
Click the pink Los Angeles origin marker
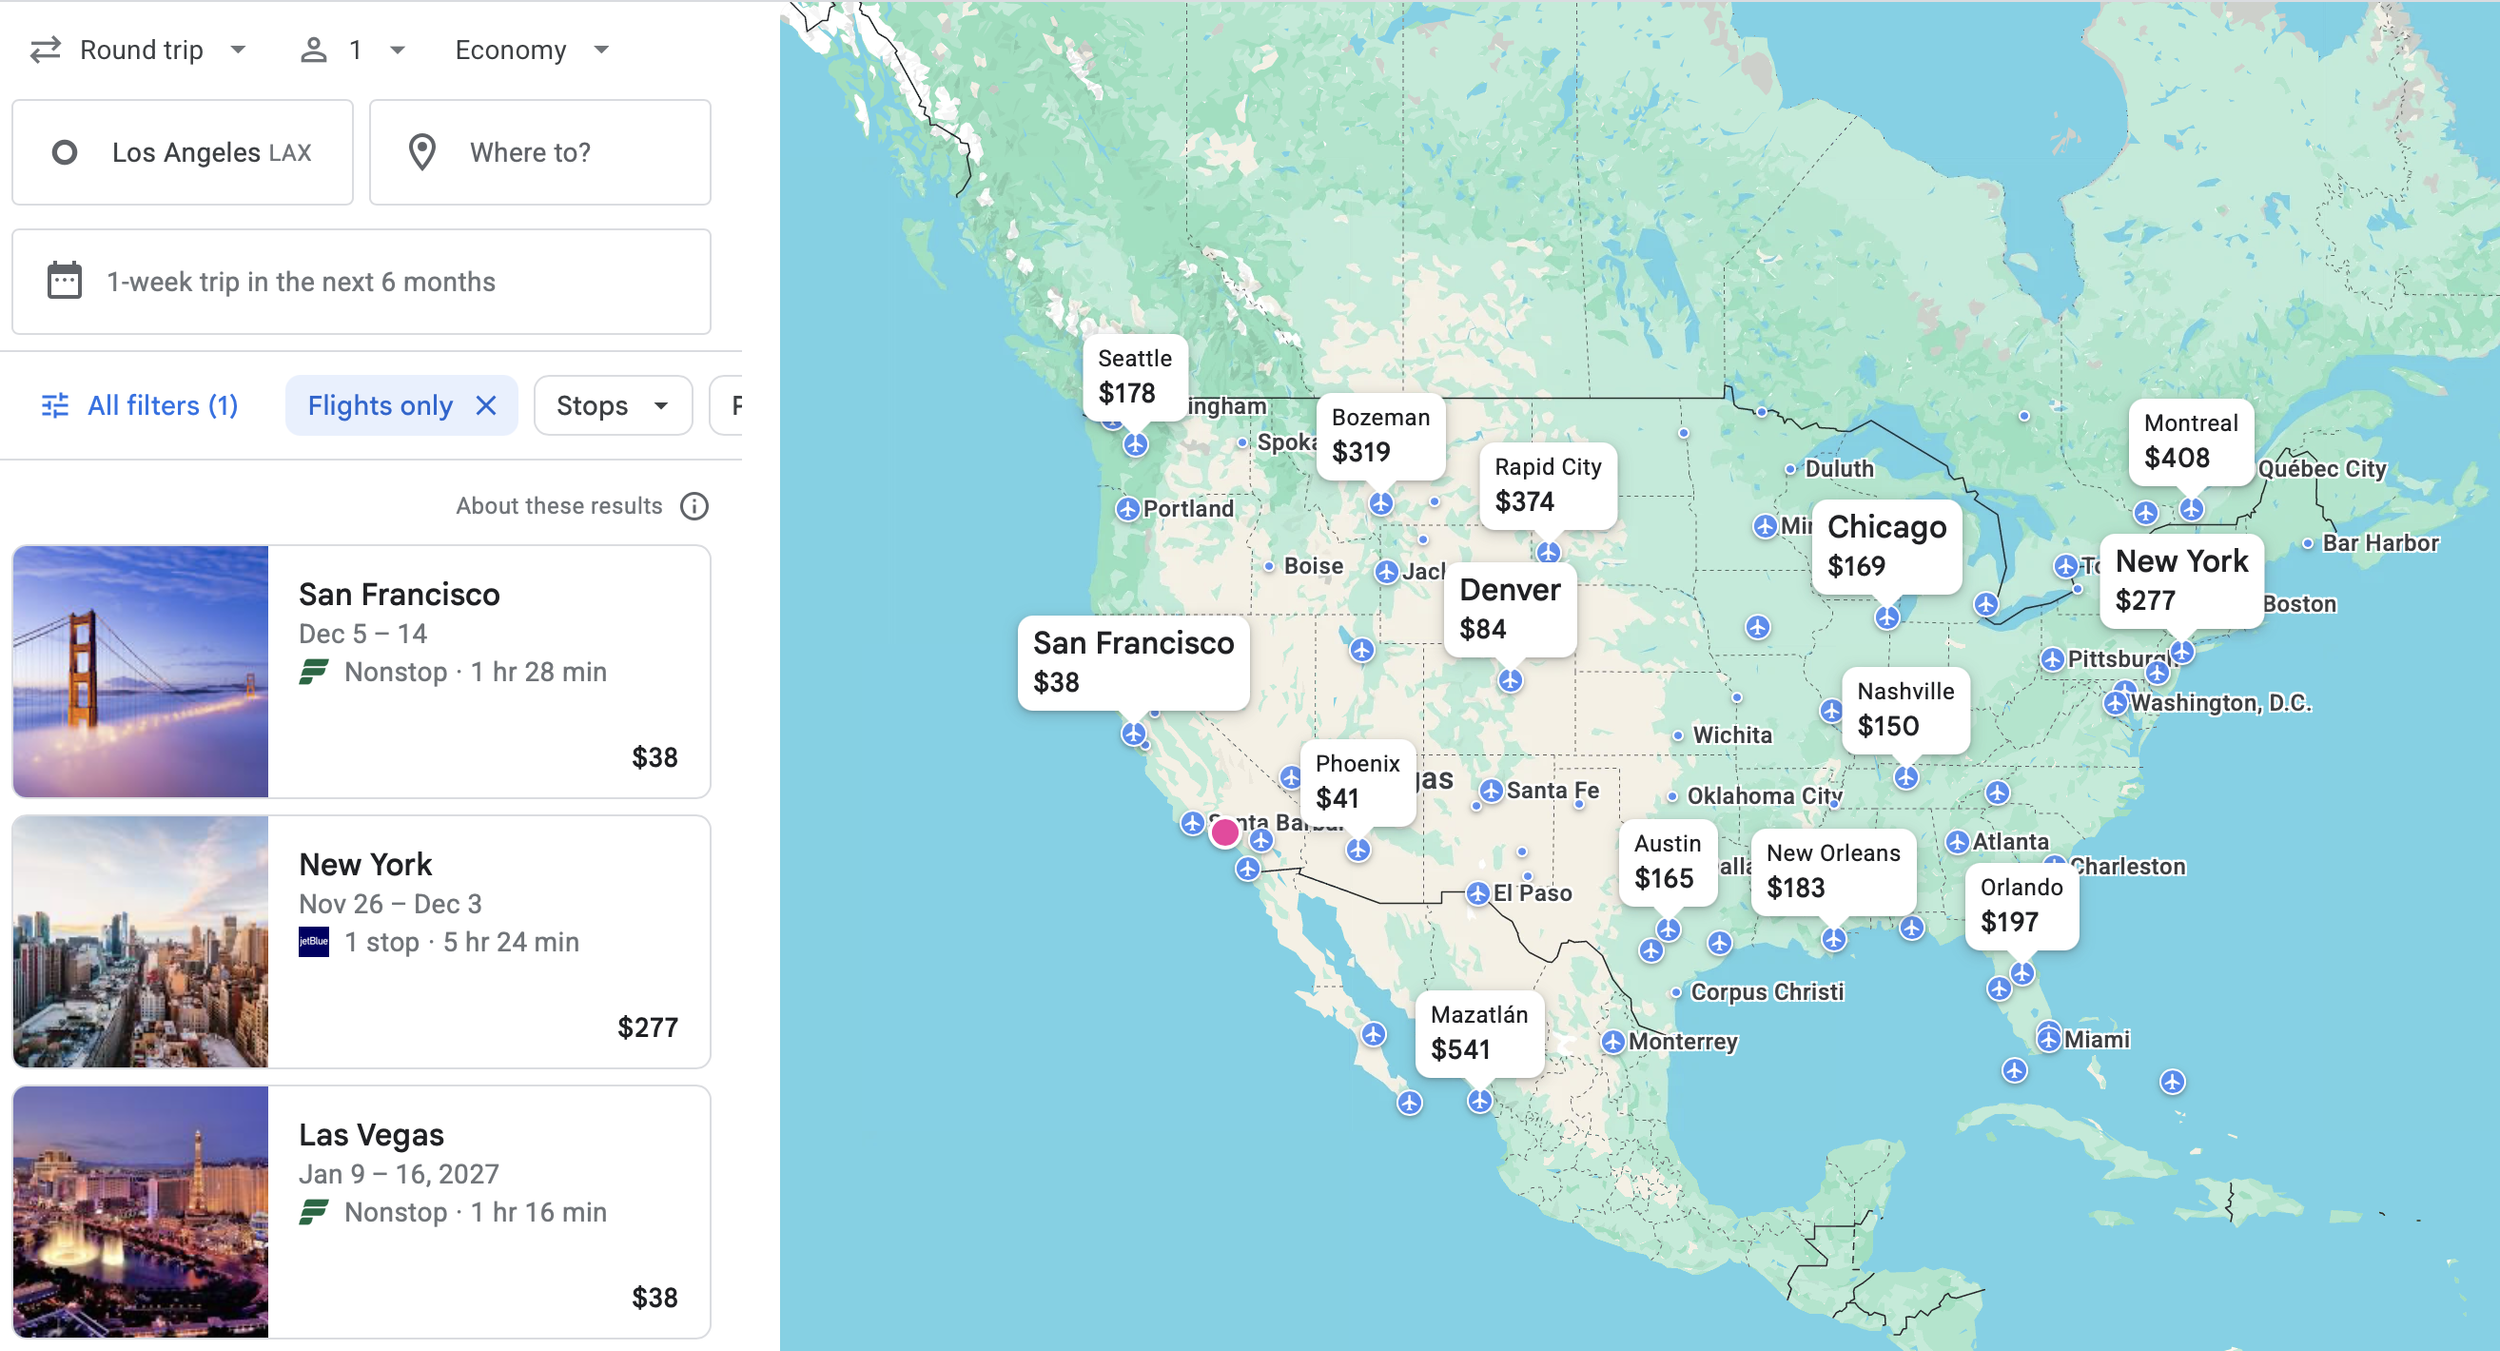[1225, 832]
